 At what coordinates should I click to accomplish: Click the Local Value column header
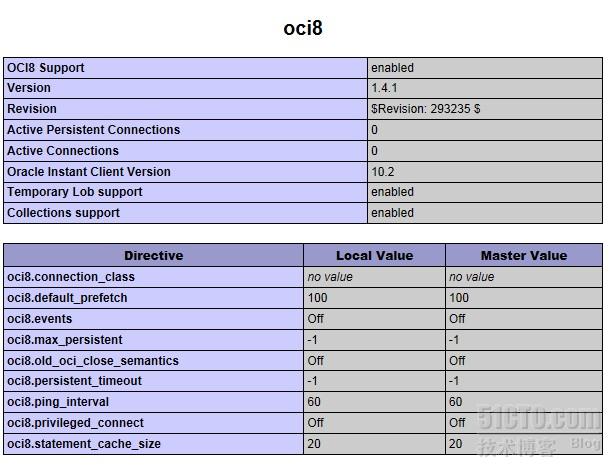tap(374, 255)
